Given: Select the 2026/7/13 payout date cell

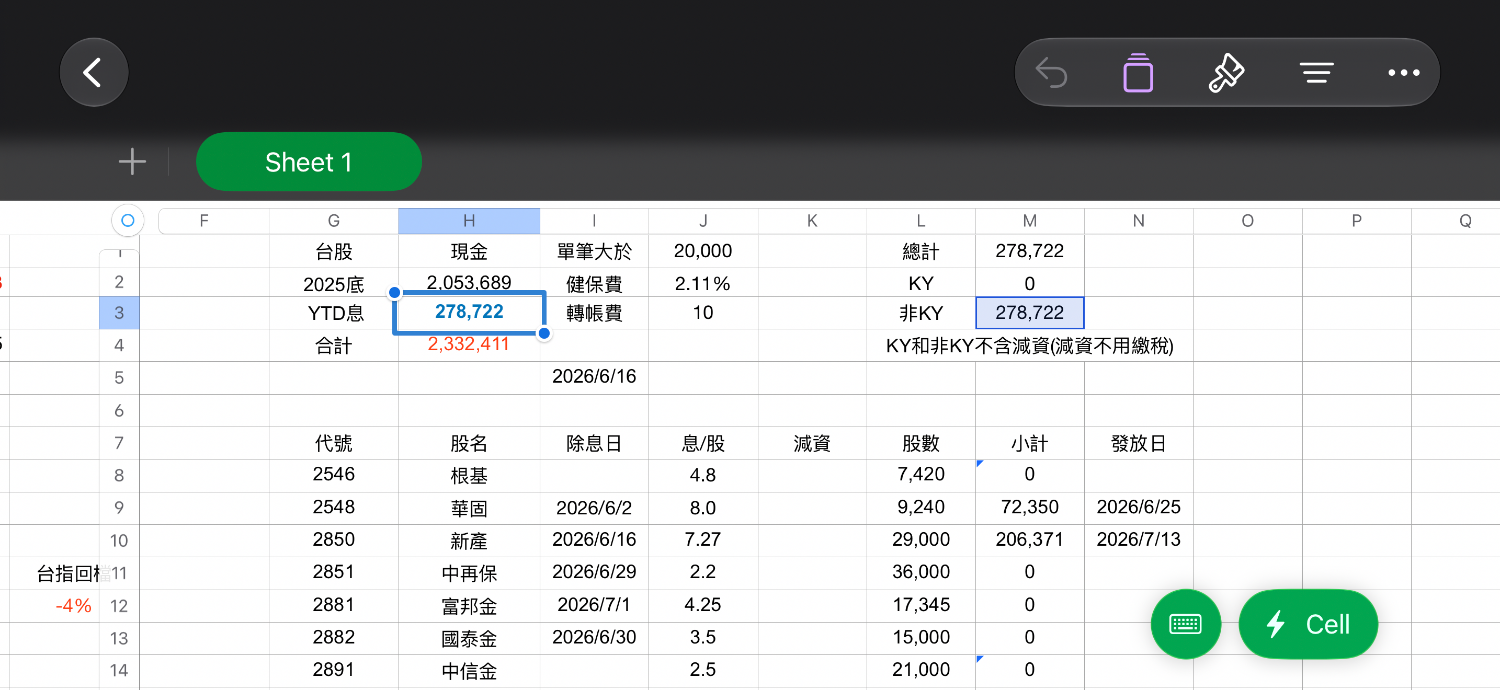Looking at the screenshot, I should point(1138,540).
